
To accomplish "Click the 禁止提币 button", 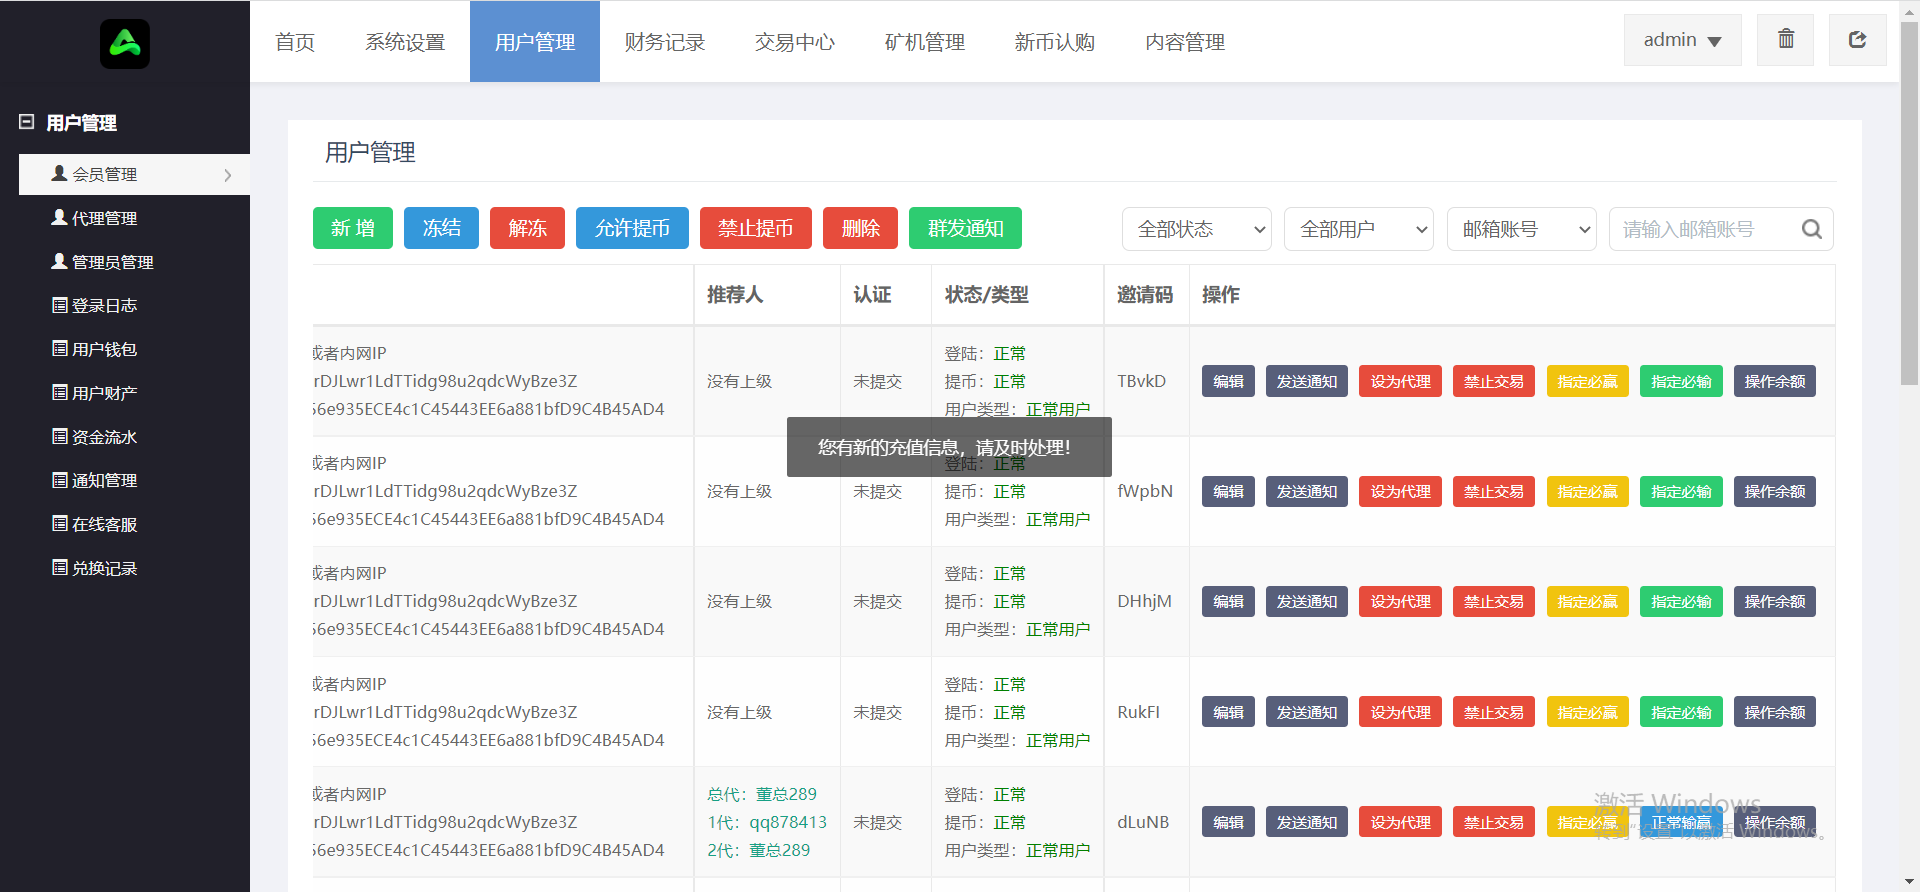I will 755,228.
